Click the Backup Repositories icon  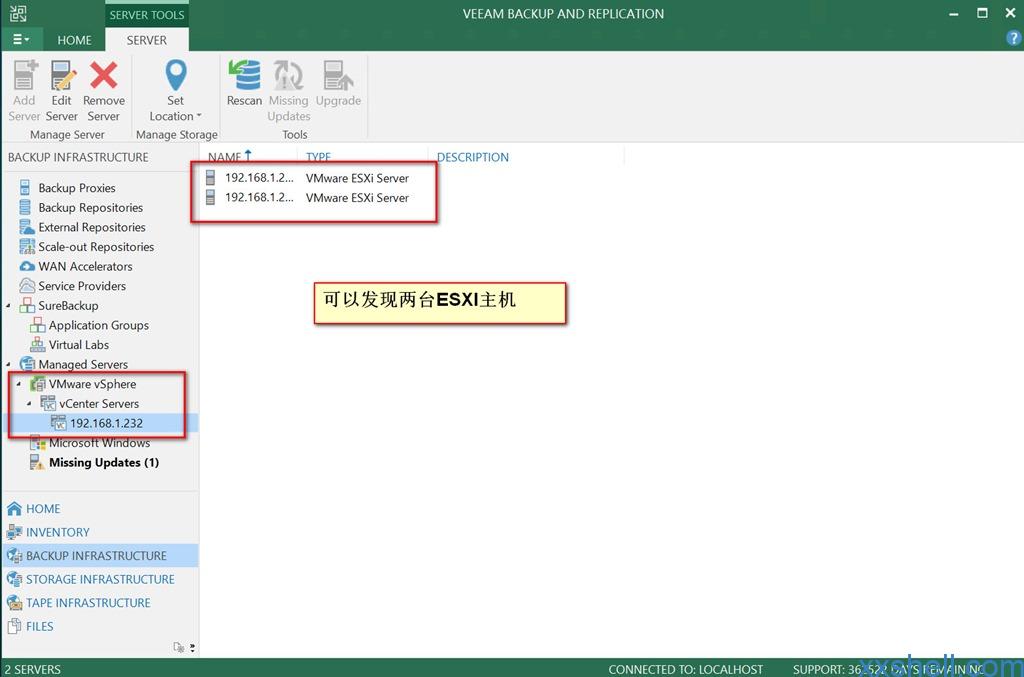point(25,208)
